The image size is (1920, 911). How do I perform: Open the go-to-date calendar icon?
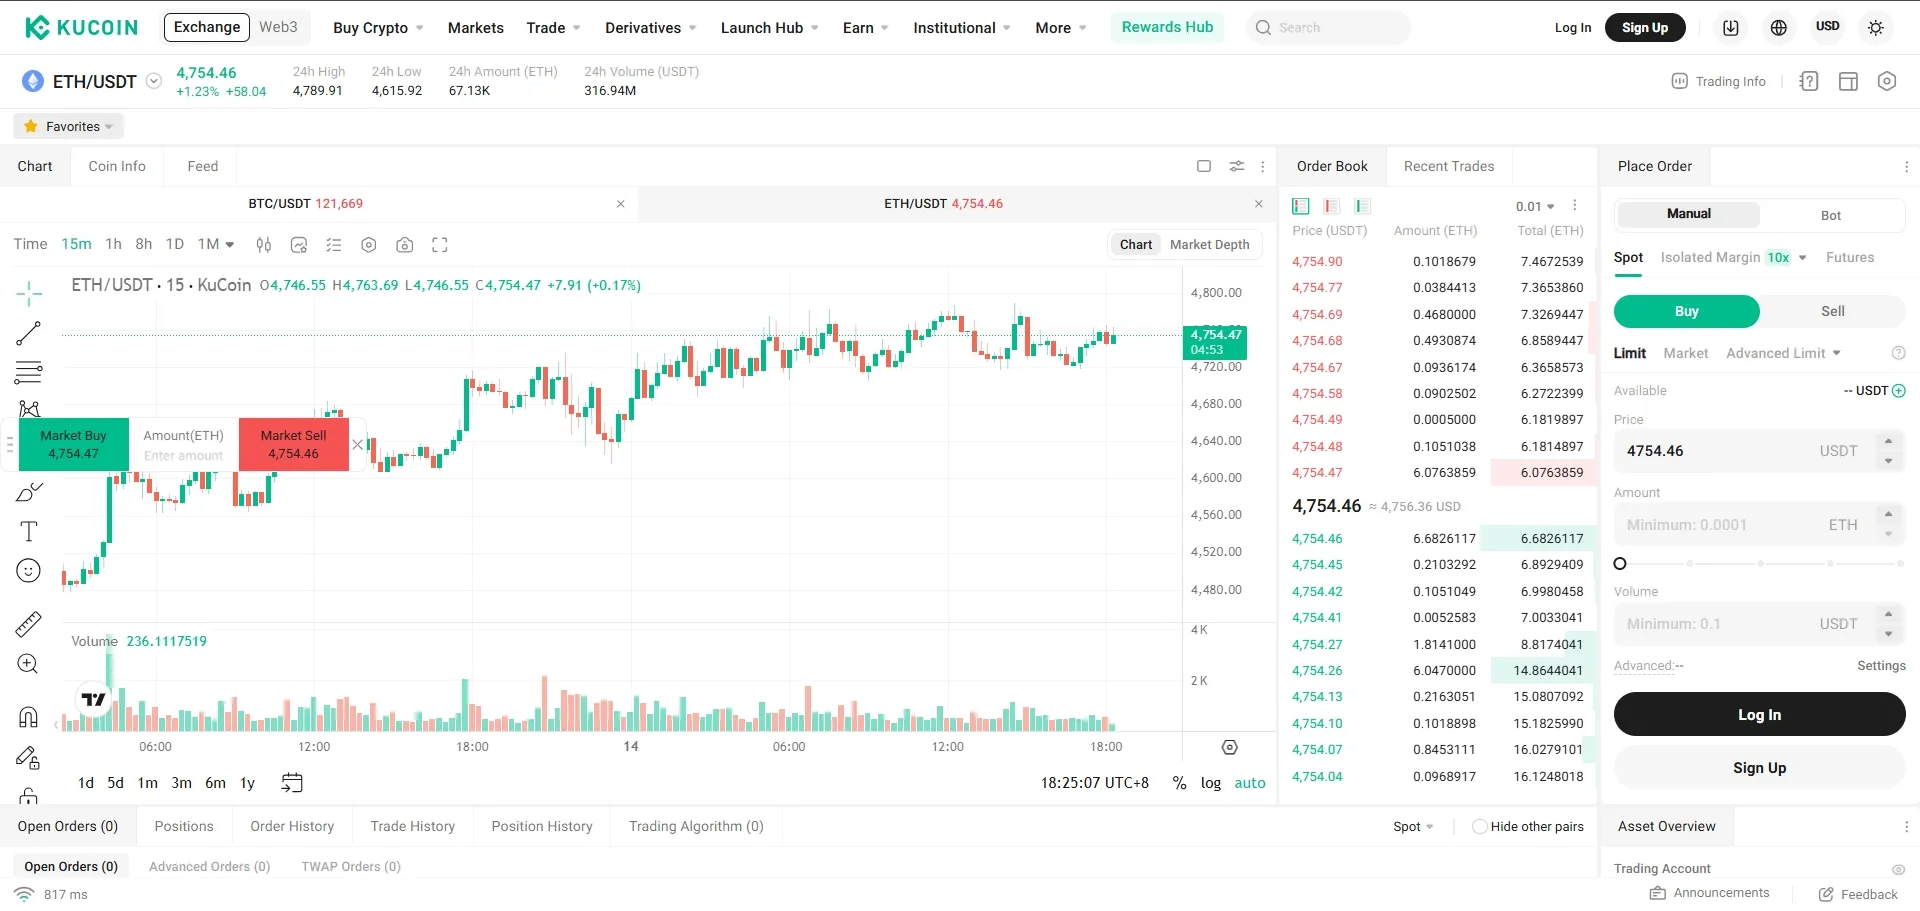pos(292,783)
